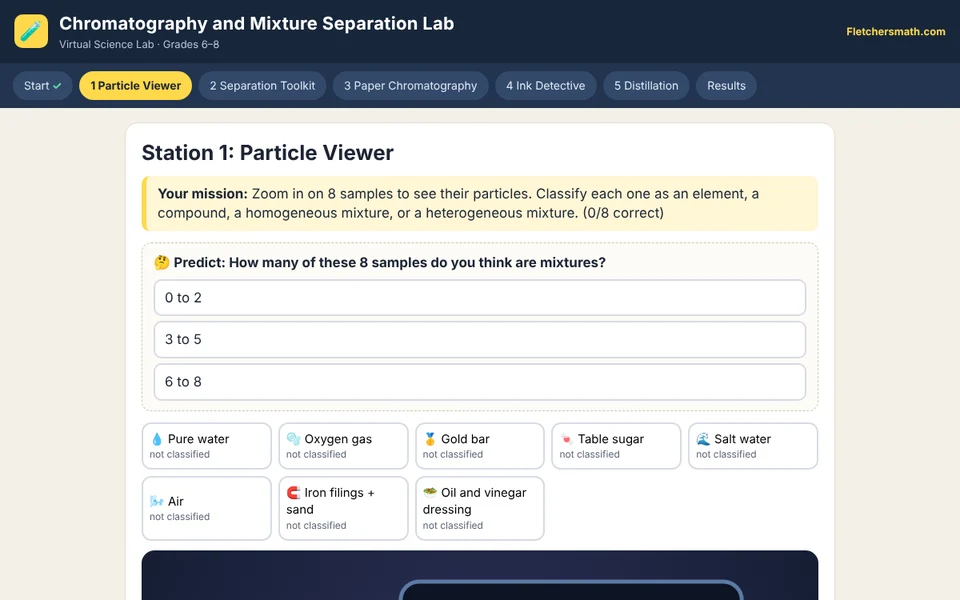Viewport: 960px width, 600px height.
Task: Open the 3 Paper Chromatography tab
Action: pos(410,86)
